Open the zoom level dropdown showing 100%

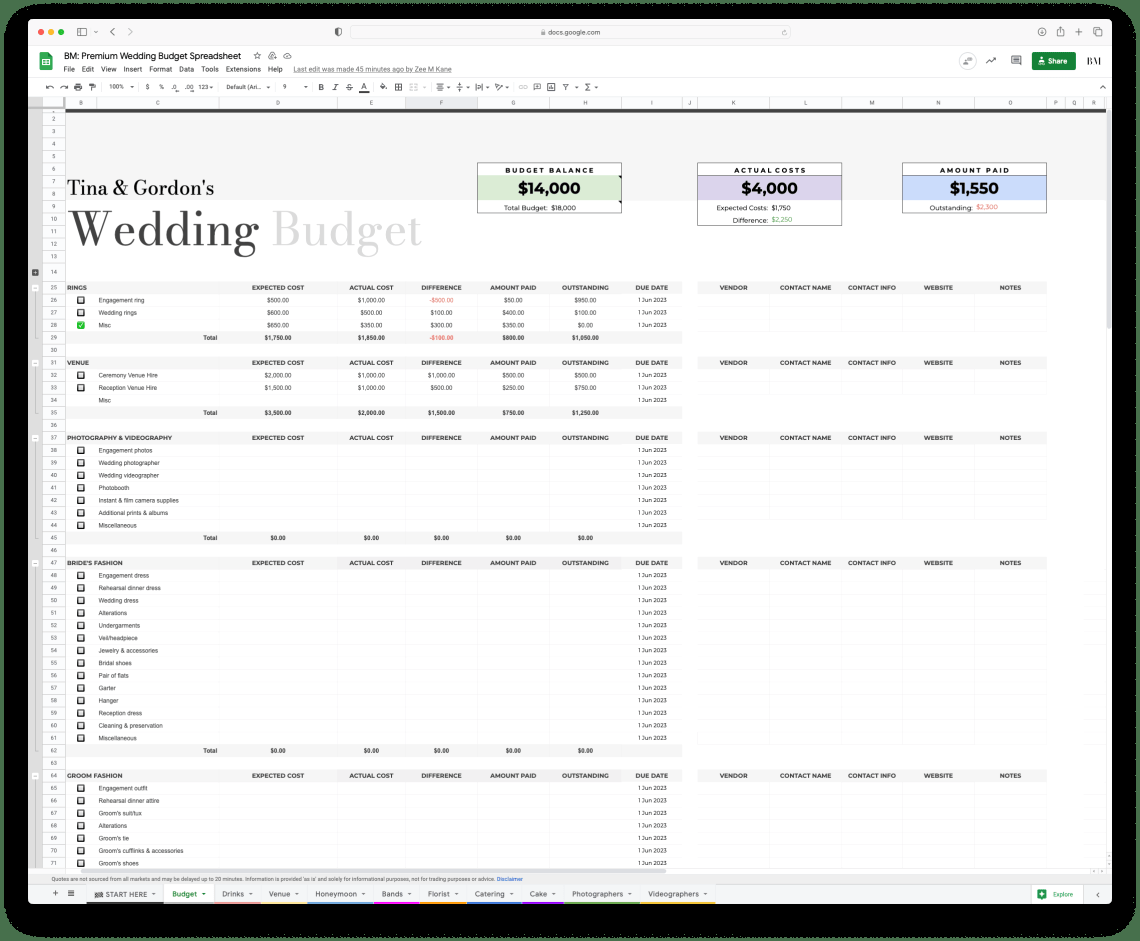click(119, 87)
